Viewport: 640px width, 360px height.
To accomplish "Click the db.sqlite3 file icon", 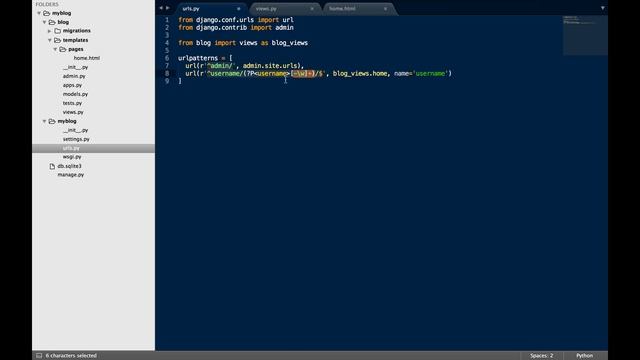I will click(52, 166).
